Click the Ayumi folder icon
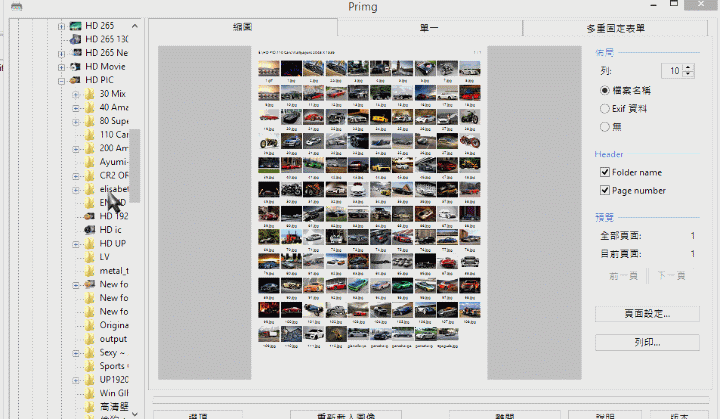 click(90, 162)
